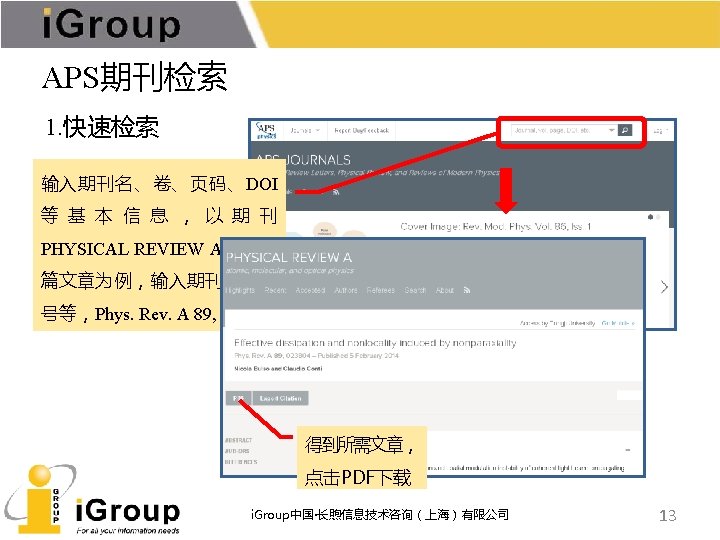
Task: Download the article via PDF button
Action: click(x=238, y=398)
